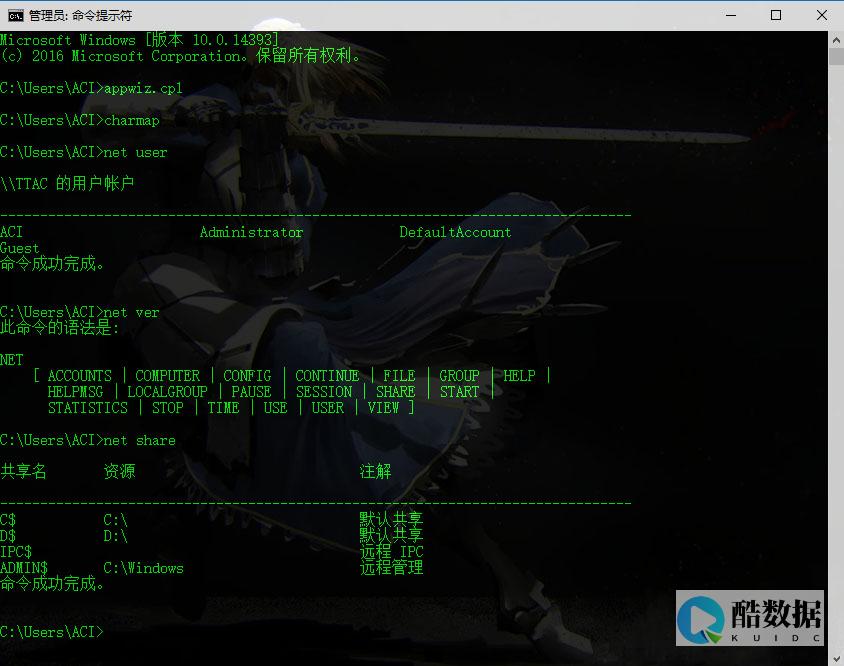This screenshot has height=666, width=844.
Task: Click the 'appwiz.cpl' command text
Action: pos(143,88)
